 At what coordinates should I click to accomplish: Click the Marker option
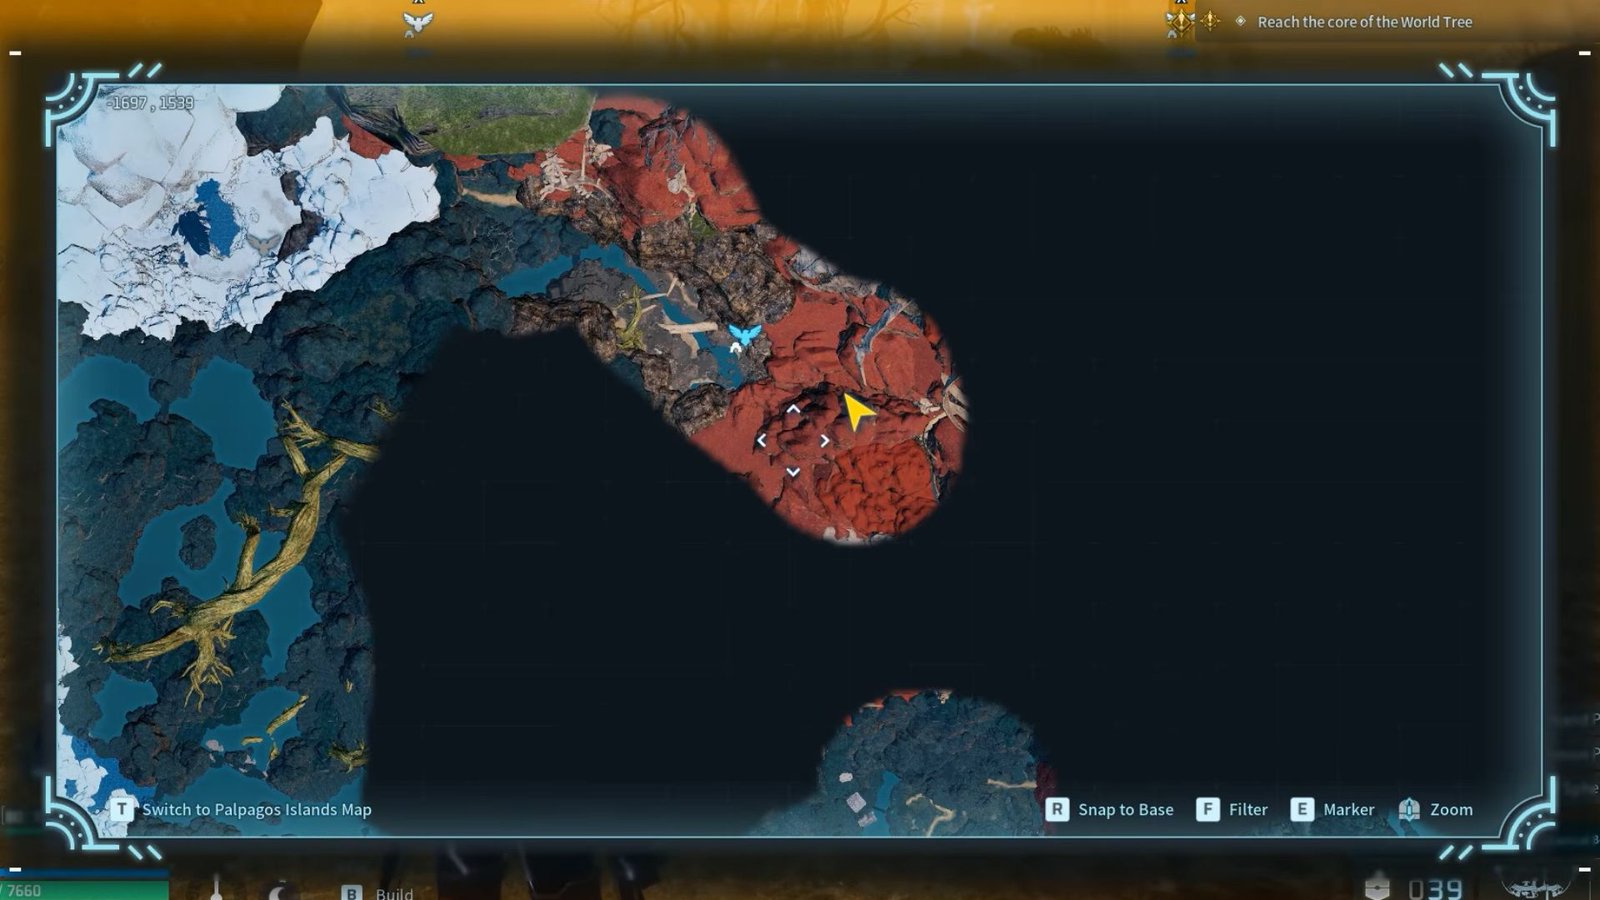[x=1349, y=810]
